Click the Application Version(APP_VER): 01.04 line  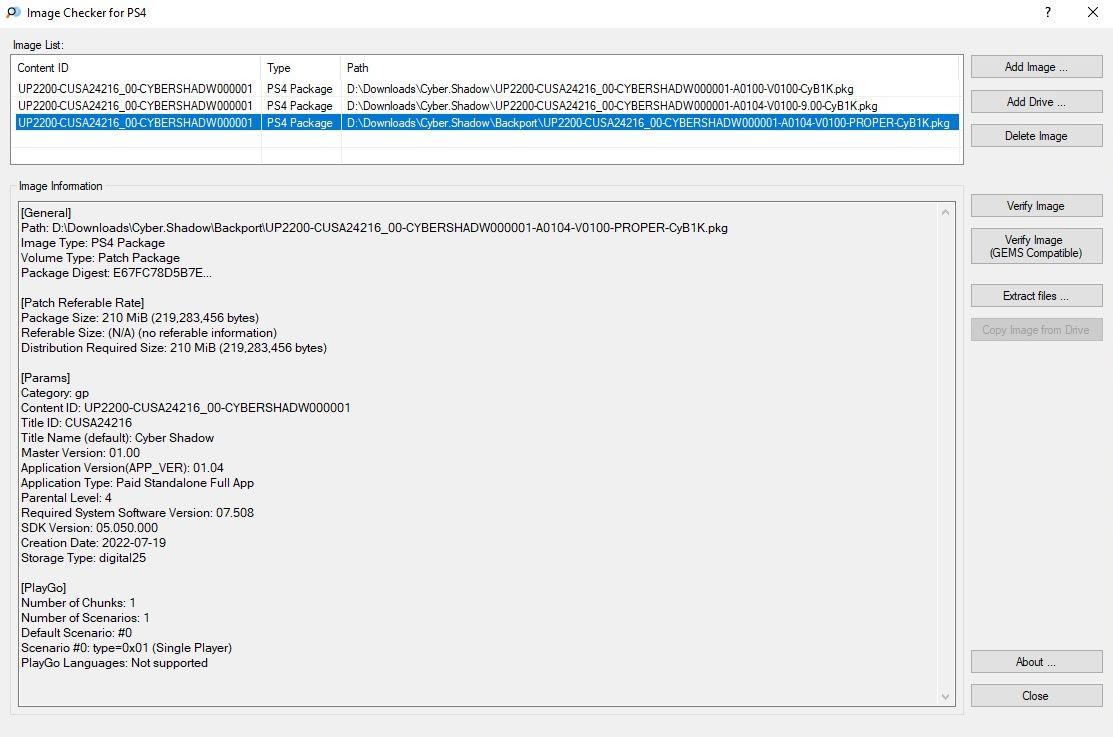coord(122,468)
